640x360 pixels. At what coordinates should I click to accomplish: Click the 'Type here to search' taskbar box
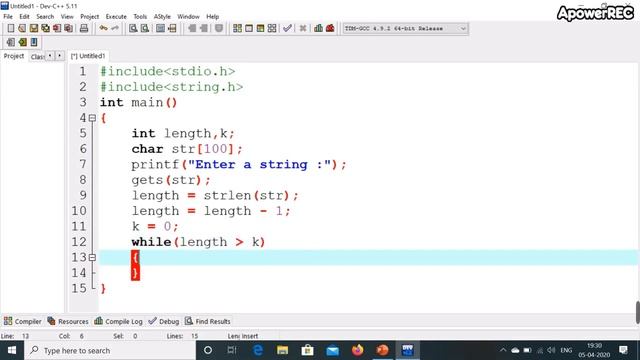pyautogui.click(x=110, y=350)
